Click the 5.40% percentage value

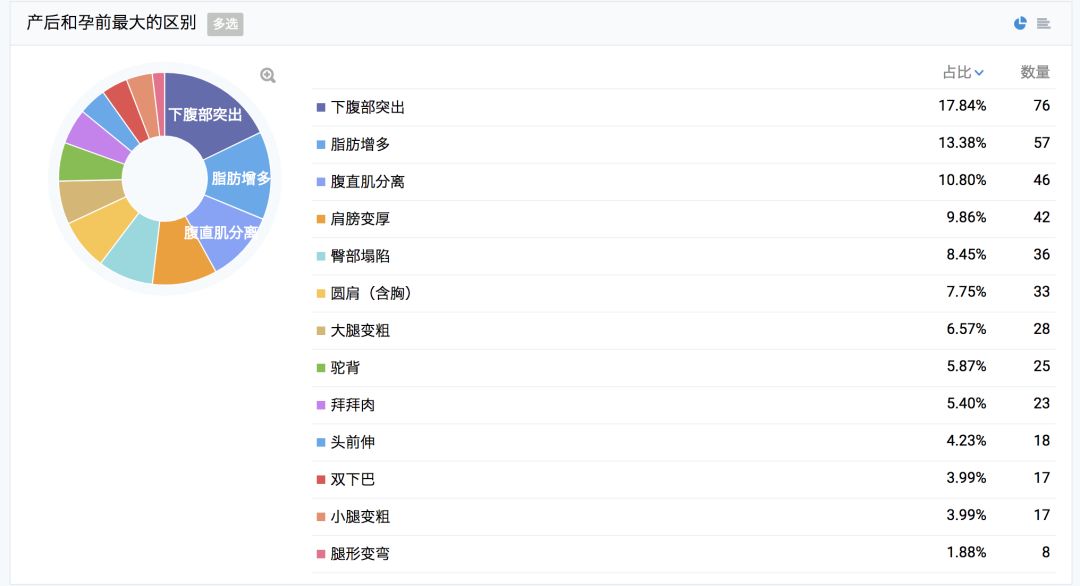[x=966, y=403]
